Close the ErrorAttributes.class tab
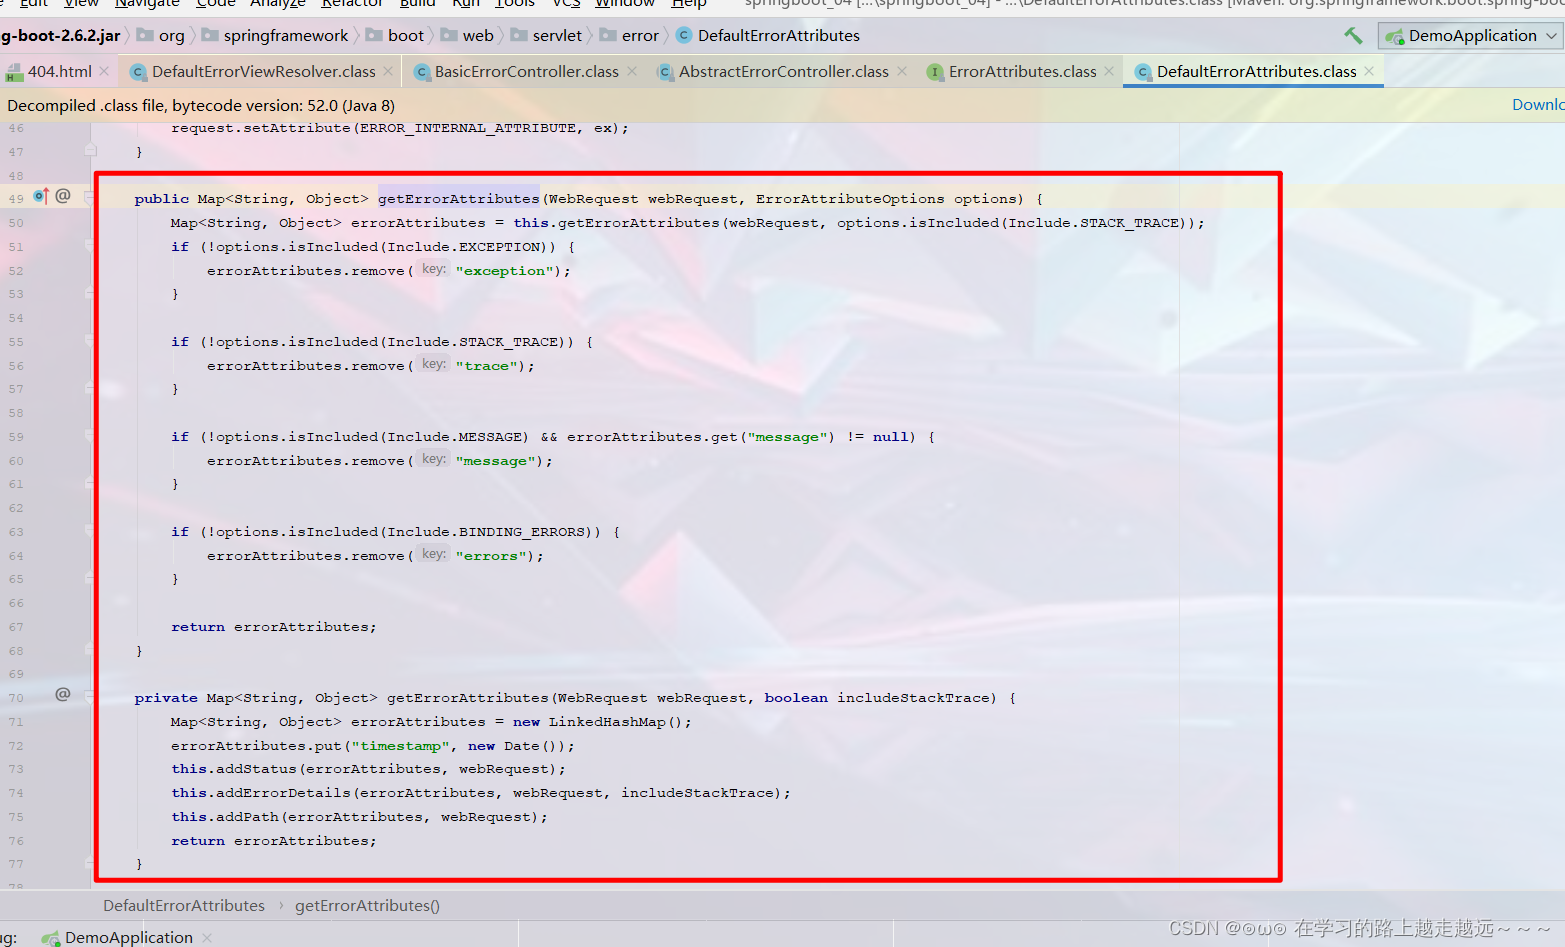 (x=1109, y=71)
